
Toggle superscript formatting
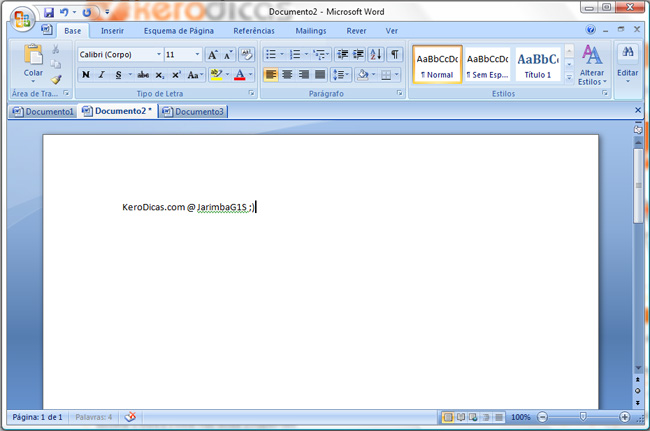pyautogui.click(x=176, y=75)
